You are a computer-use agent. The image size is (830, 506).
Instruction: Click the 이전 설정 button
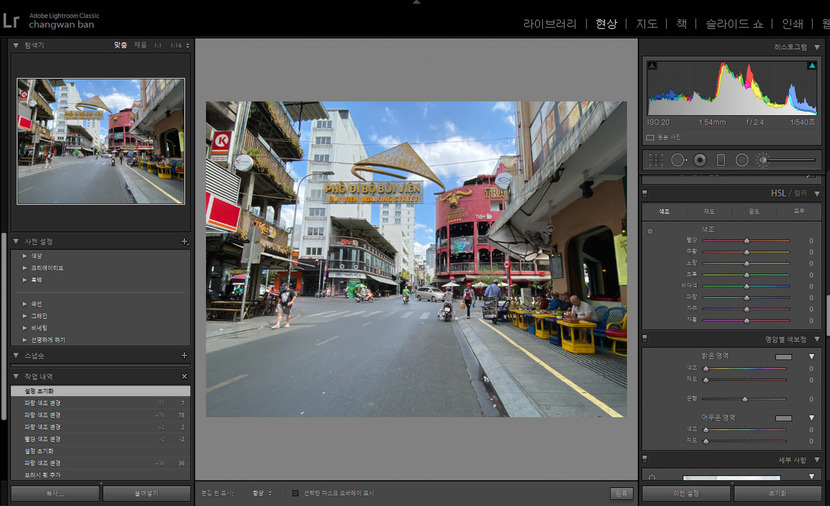pos(686,493)
